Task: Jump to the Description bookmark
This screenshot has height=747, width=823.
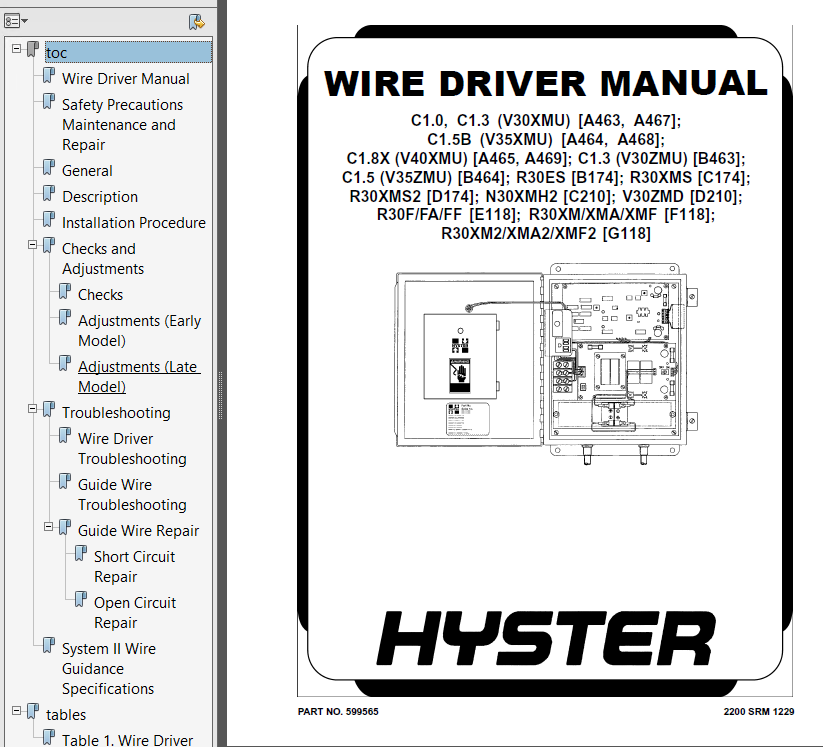Action: tap(100, 197)
